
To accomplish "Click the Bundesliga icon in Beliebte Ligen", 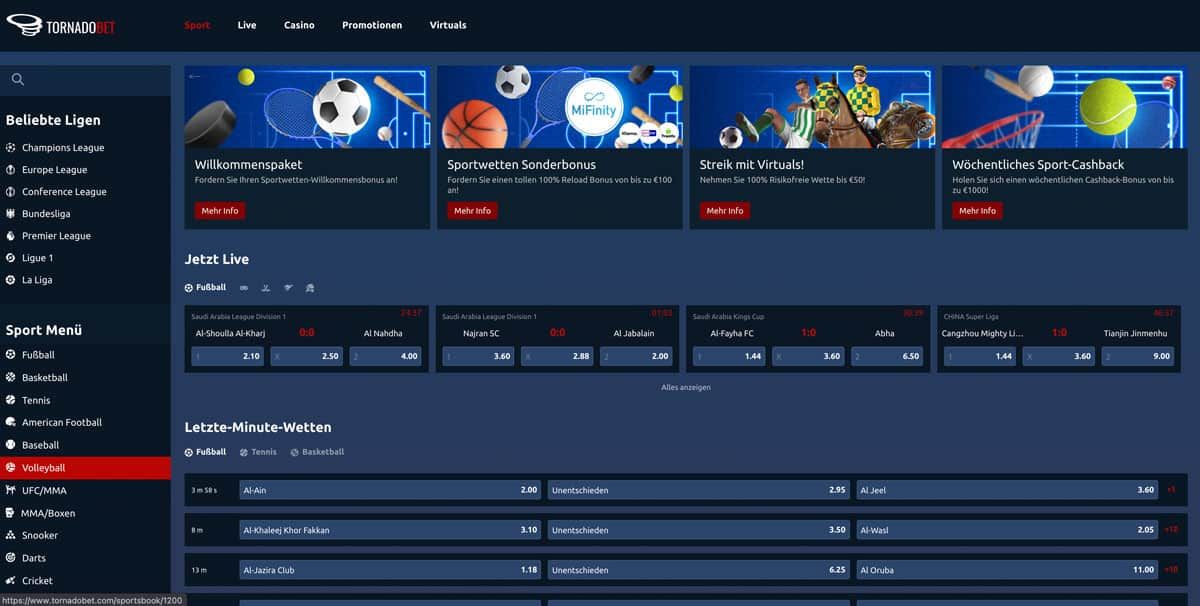I will click(x=11, y=214).
